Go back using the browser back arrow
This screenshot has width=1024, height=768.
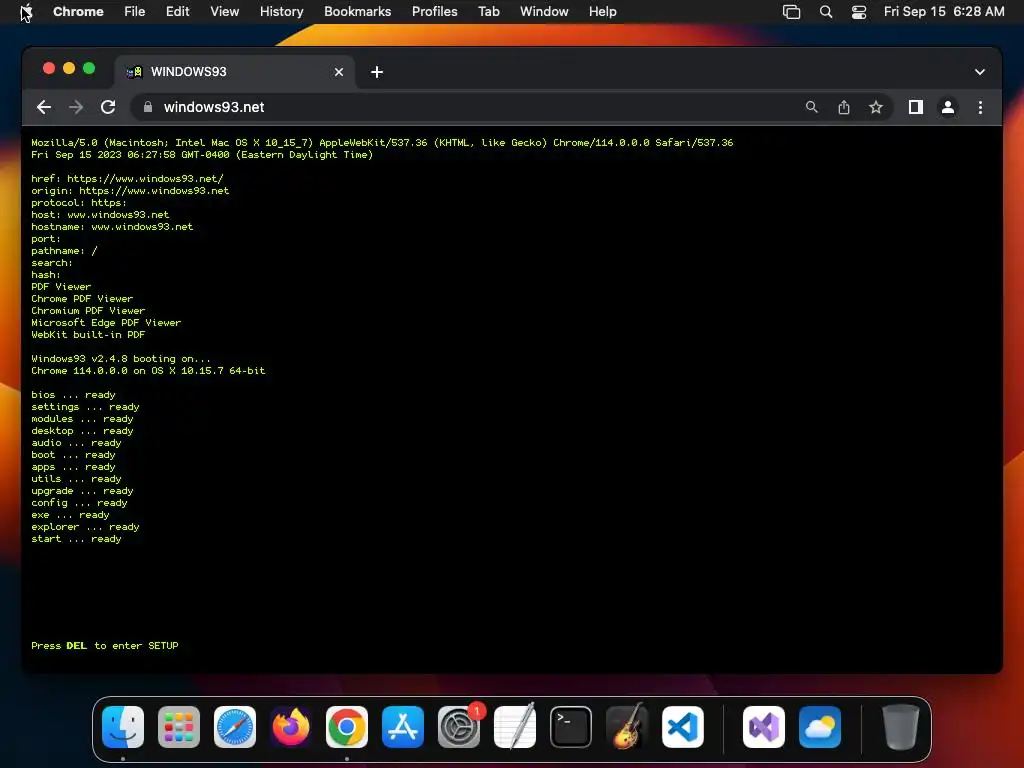[44, 107]
